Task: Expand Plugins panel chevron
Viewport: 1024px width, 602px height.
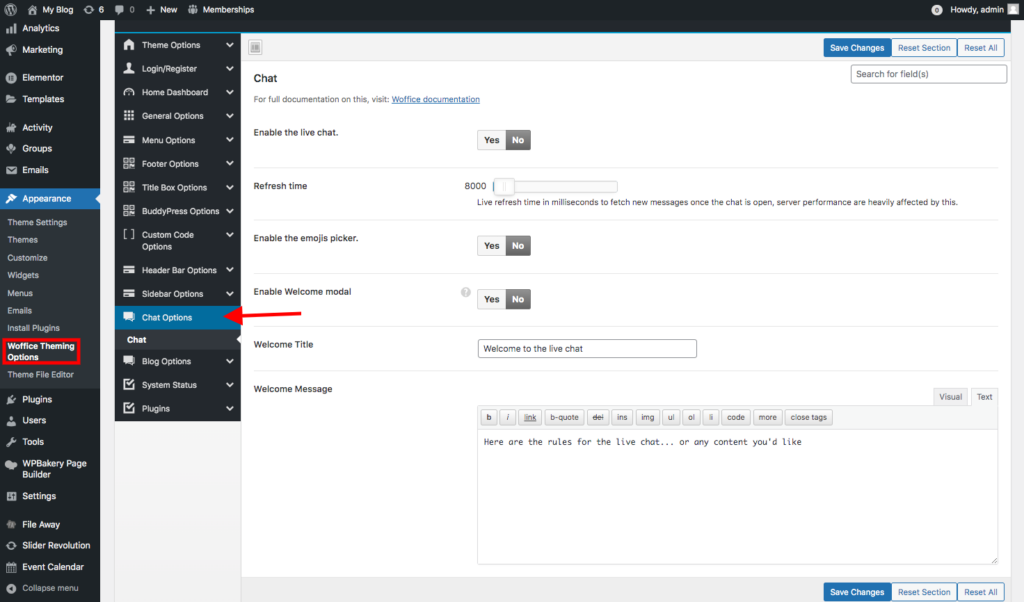Action: [230, 408]
